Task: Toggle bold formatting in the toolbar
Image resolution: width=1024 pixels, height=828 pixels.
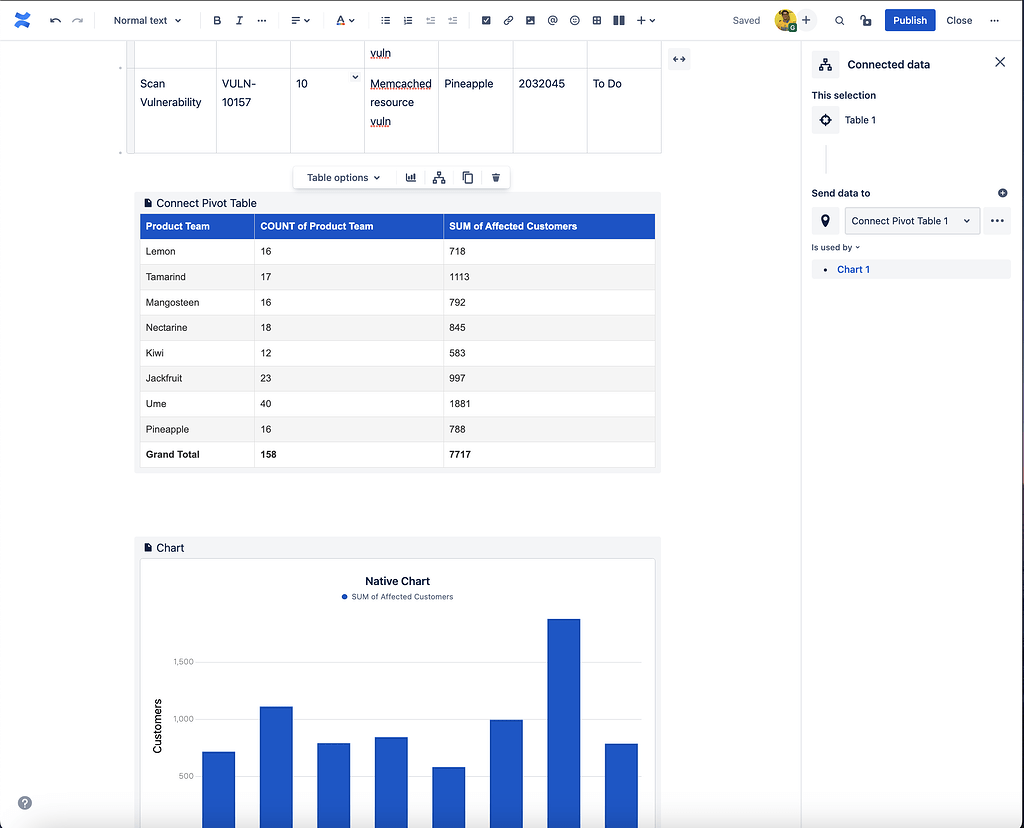Action: click(217, 20)
